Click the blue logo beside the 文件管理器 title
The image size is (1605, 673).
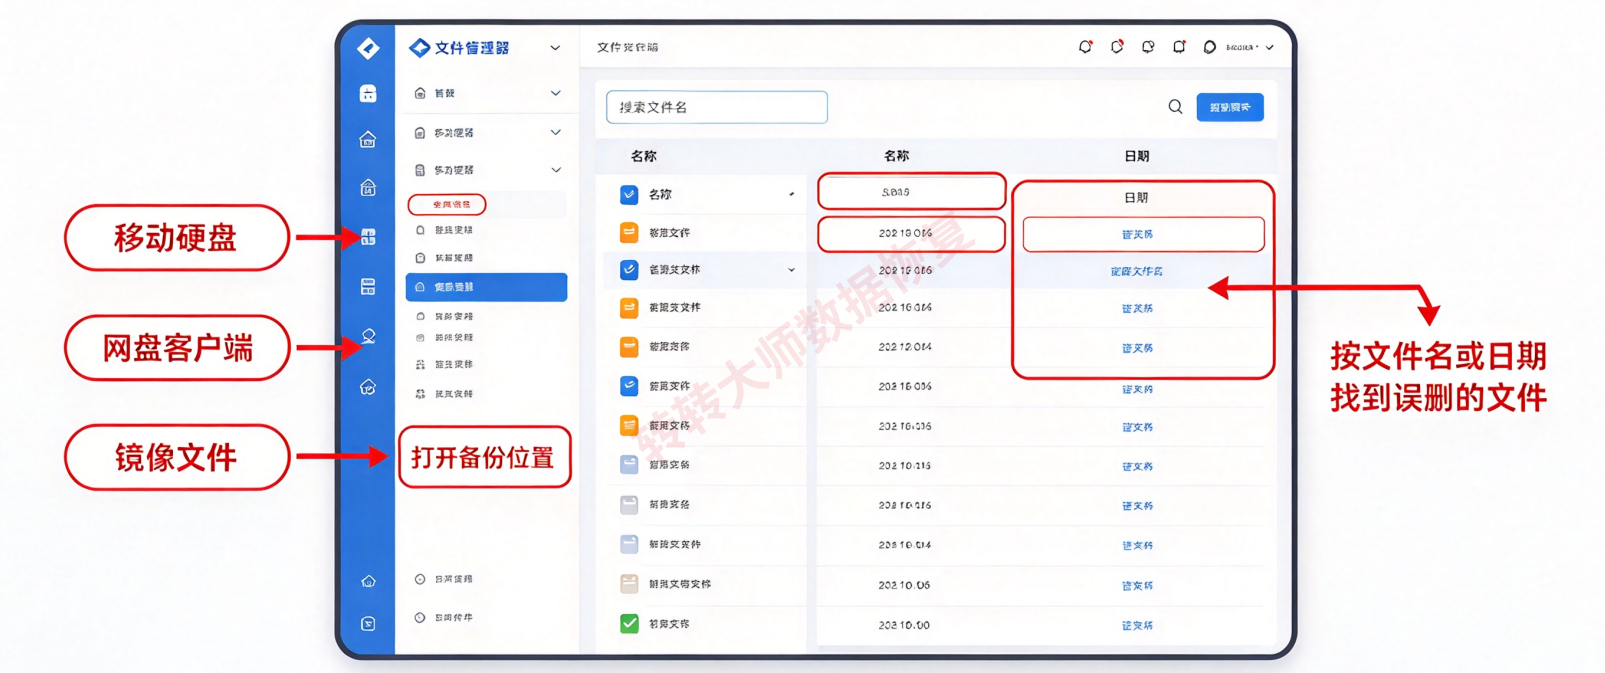[420, 47]
